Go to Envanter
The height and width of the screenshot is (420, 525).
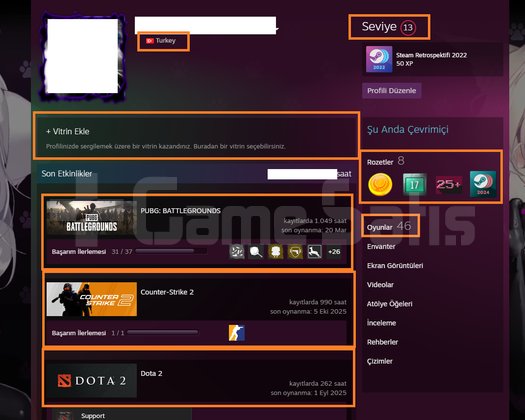click(381, 247)
